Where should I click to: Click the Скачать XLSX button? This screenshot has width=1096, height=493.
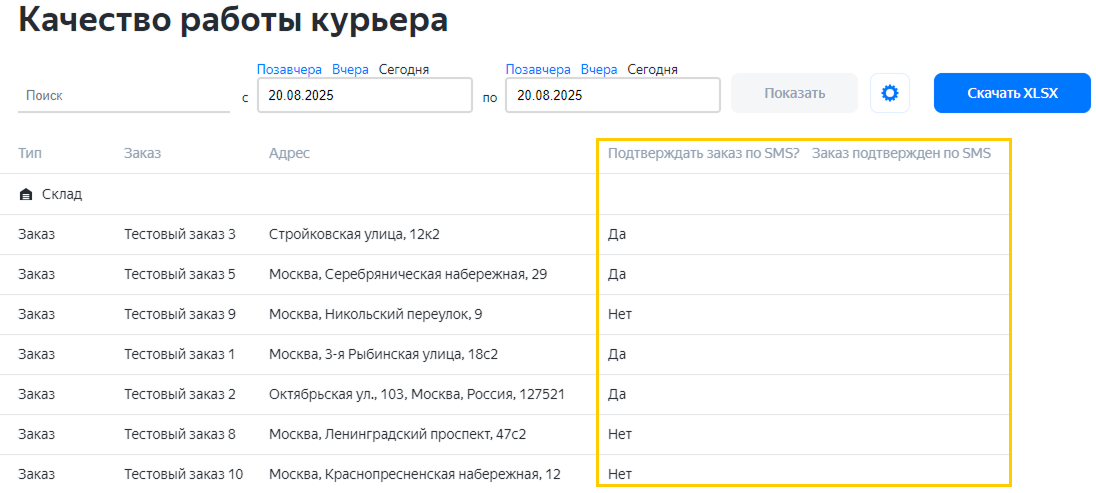pyautogui.click(x=1011, y=93)
